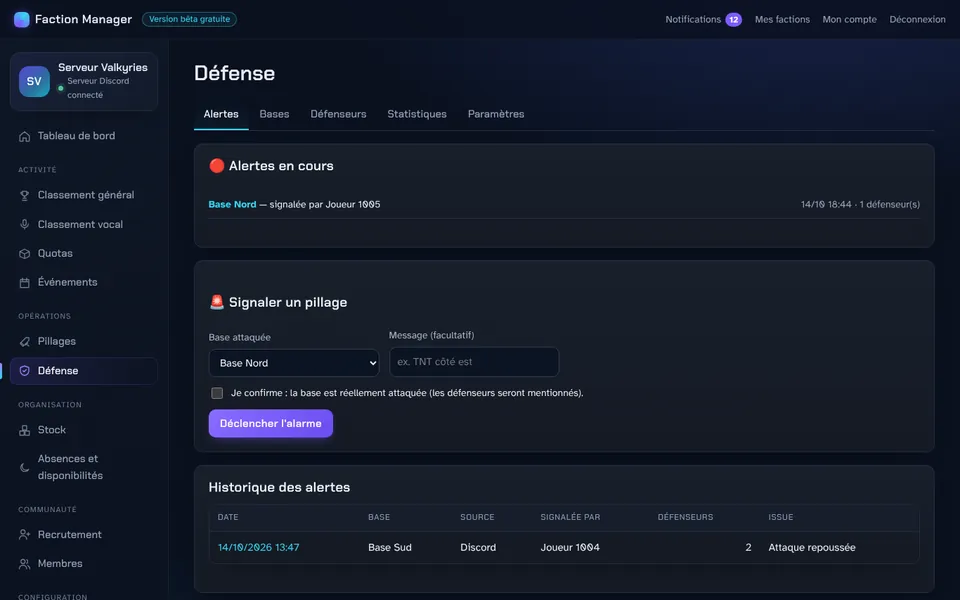Click the Pillages icon in sidebar
The image size is (960, 600).
[x=24, y=342]
